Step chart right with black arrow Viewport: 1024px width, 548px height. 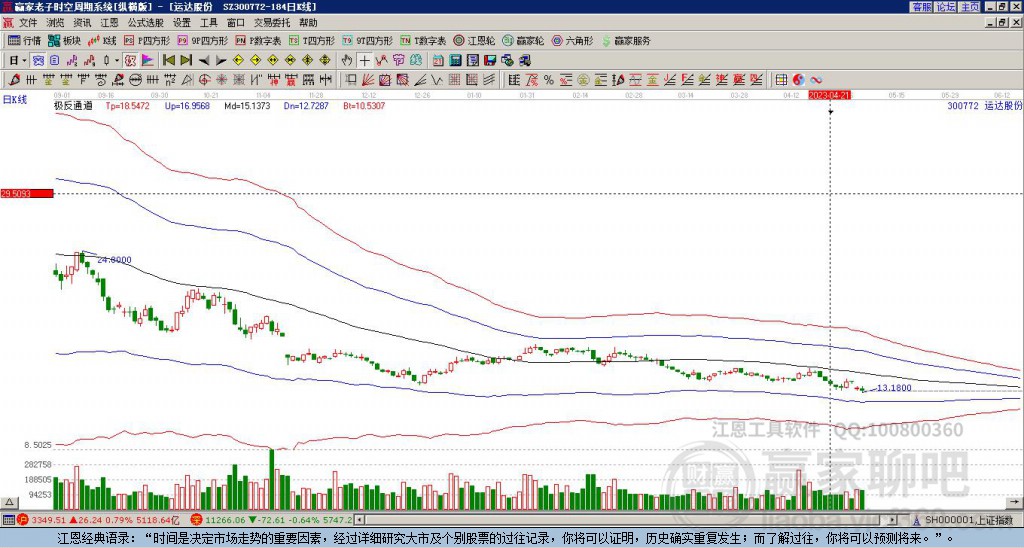(221, 61)
